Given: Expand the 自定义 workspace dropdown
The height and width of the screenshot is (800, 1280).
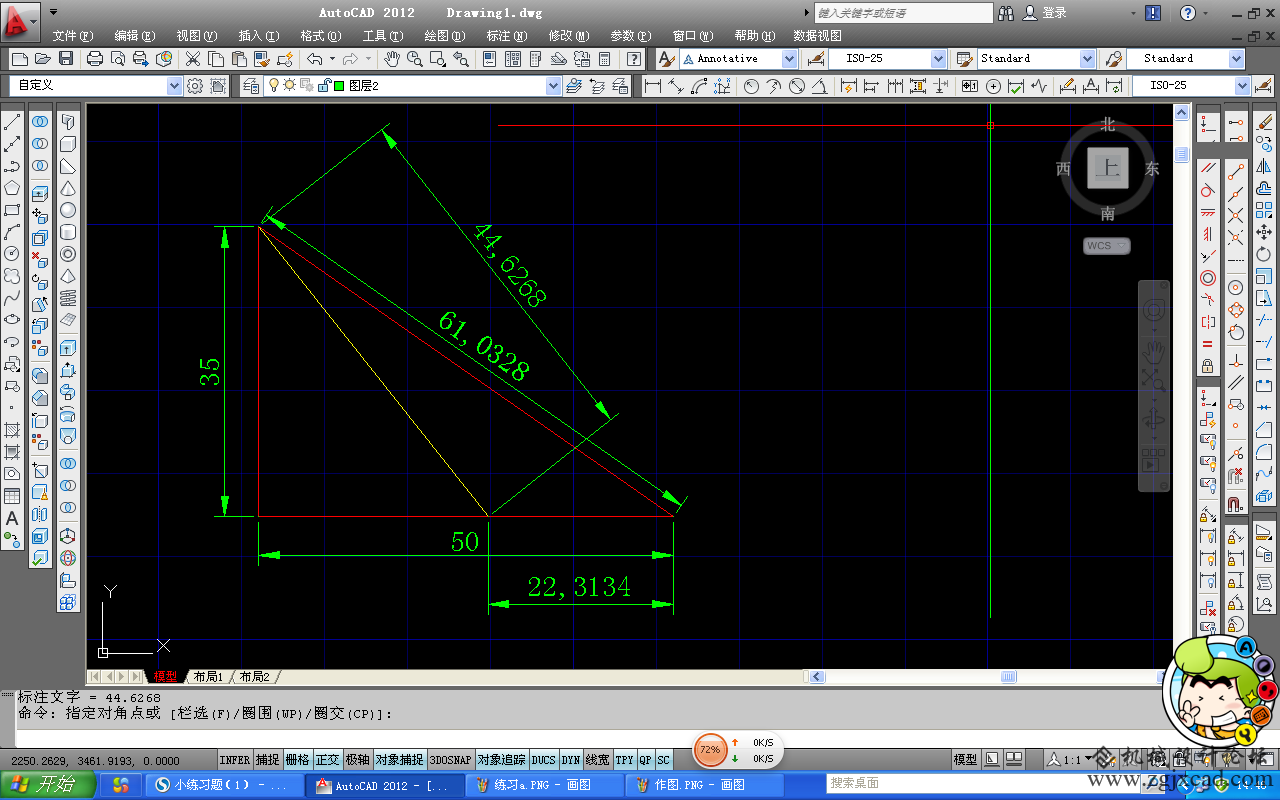Looking at the screenshot, I should pos(175,86).
